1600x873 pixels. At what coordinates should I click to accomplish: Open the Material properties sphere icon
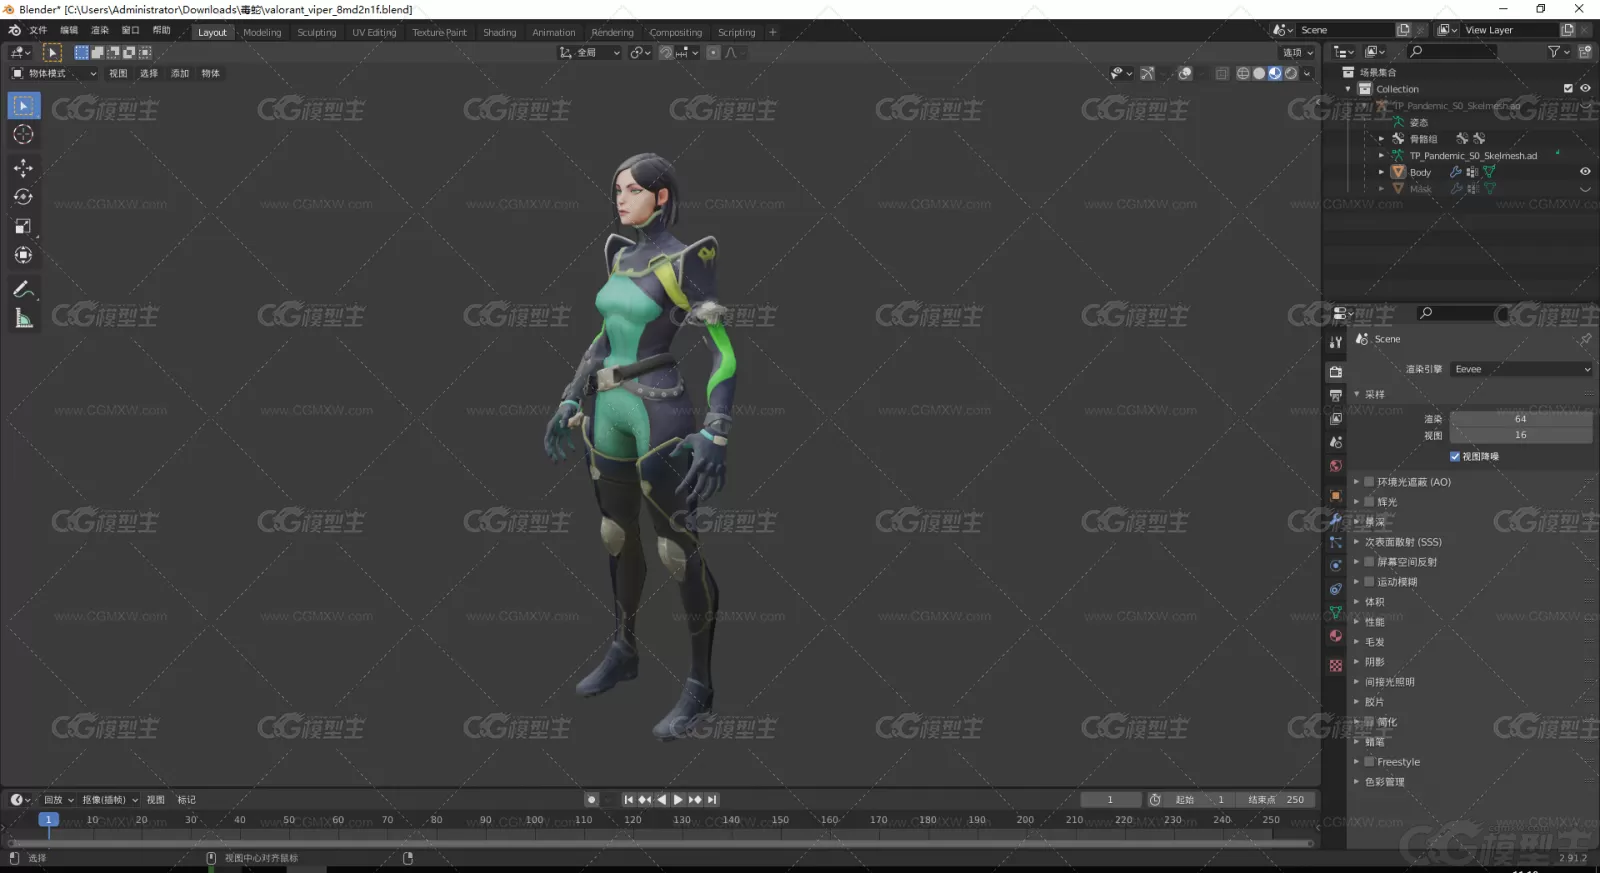(1336, 636)
